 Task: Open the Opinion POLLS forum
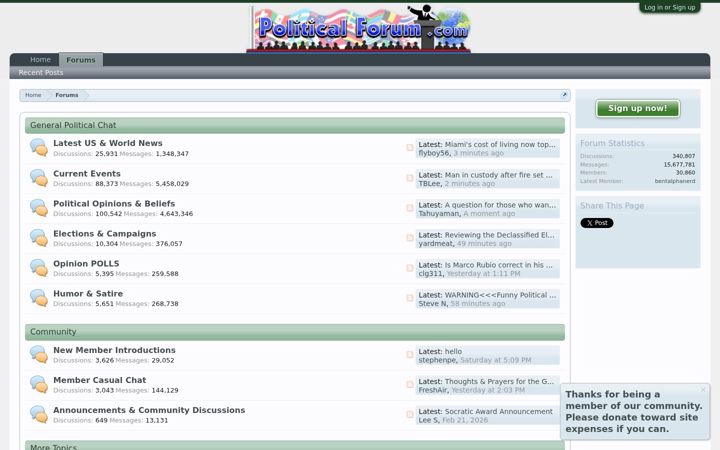tap(86, 264)
